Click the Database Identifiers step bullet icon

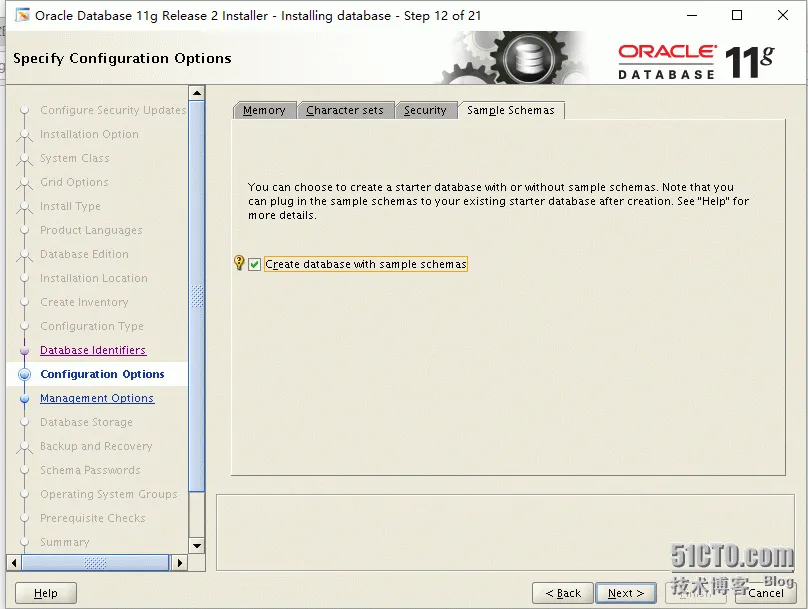[x=24, y=350]
